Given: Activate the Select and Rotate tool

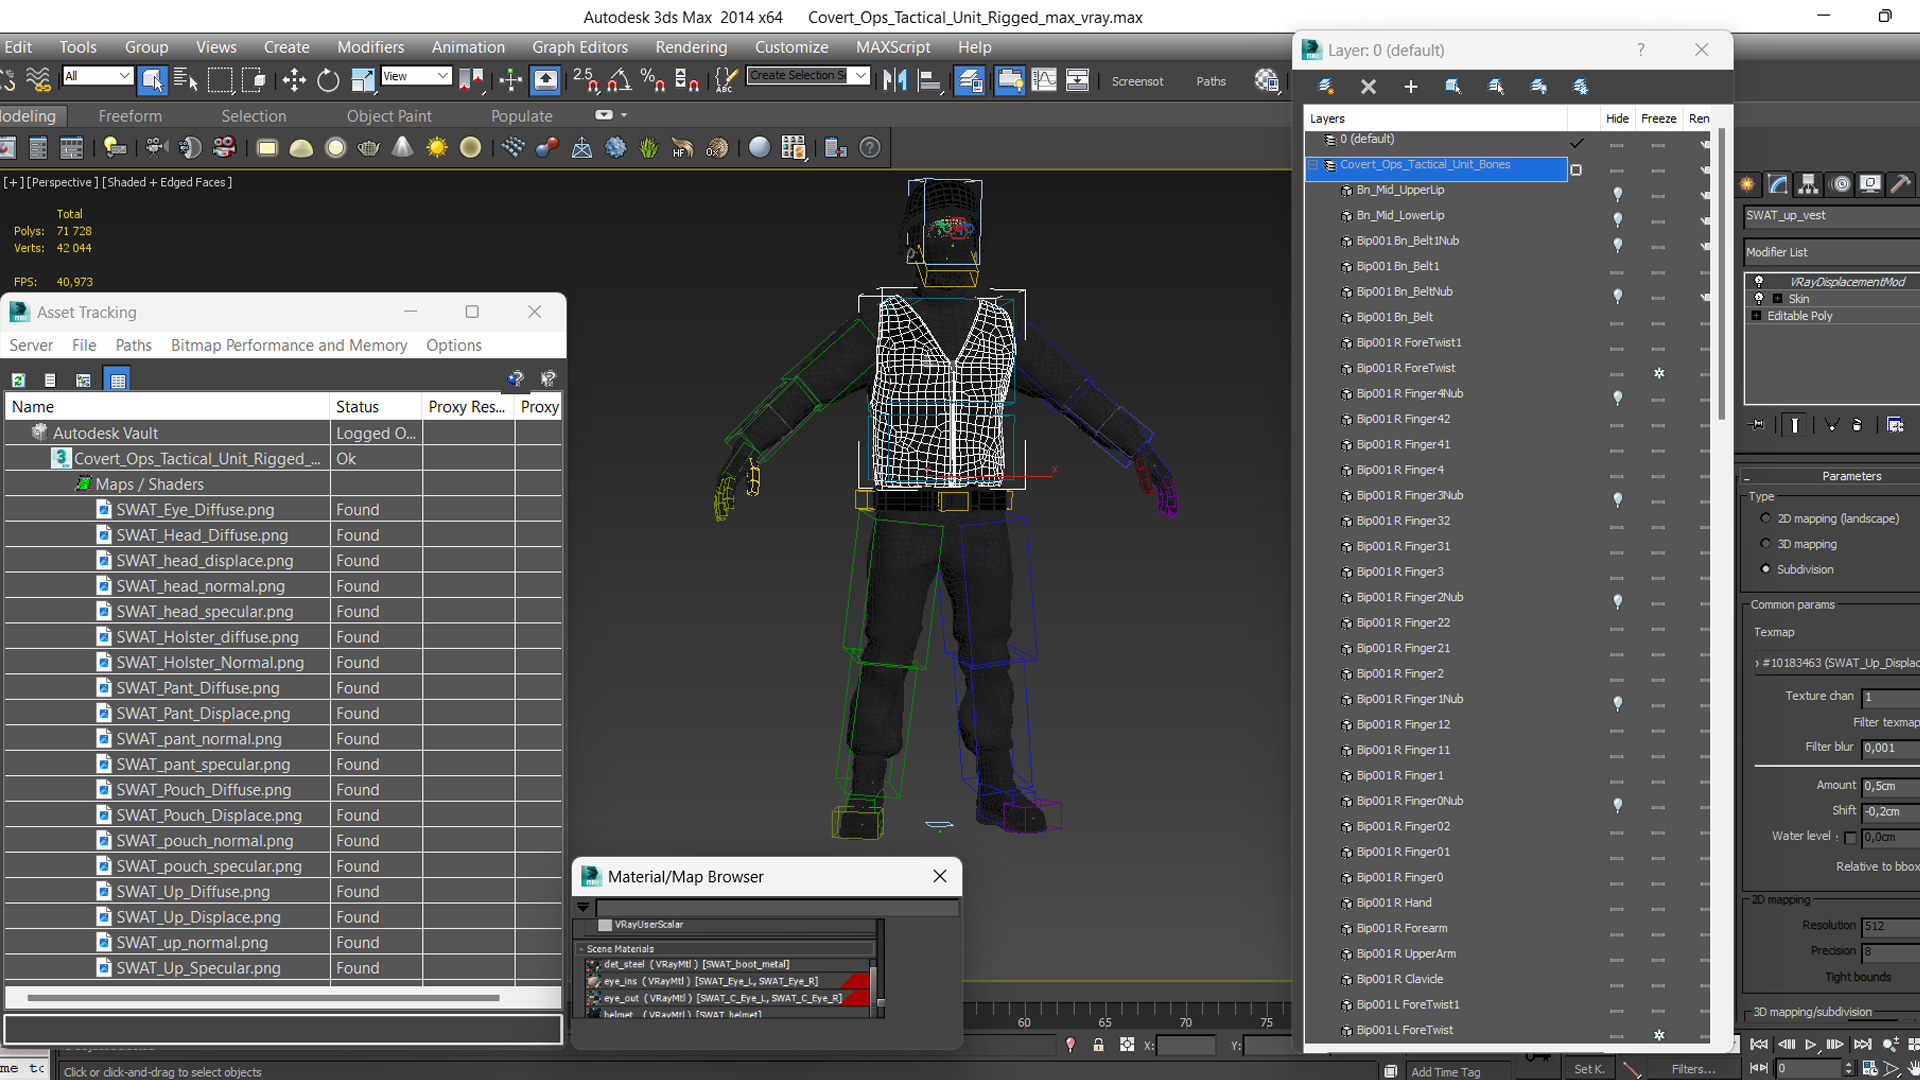Looking at the screenshot, I should click(328, 80).
